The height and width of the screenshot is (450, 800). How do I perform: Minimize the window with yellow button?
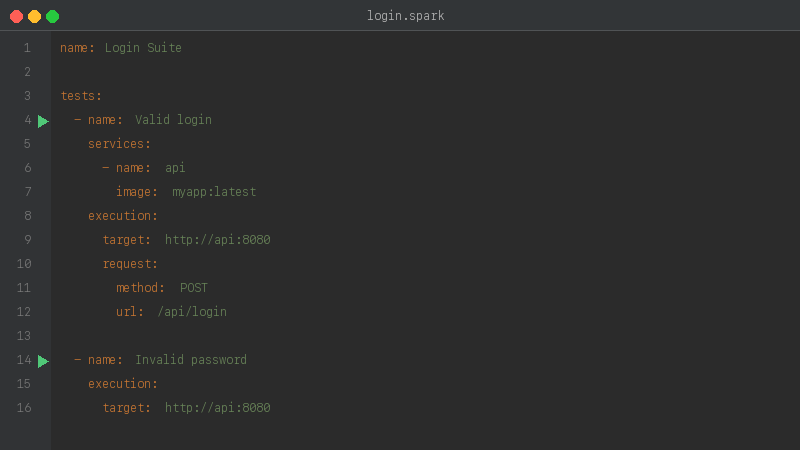(34, 16)
